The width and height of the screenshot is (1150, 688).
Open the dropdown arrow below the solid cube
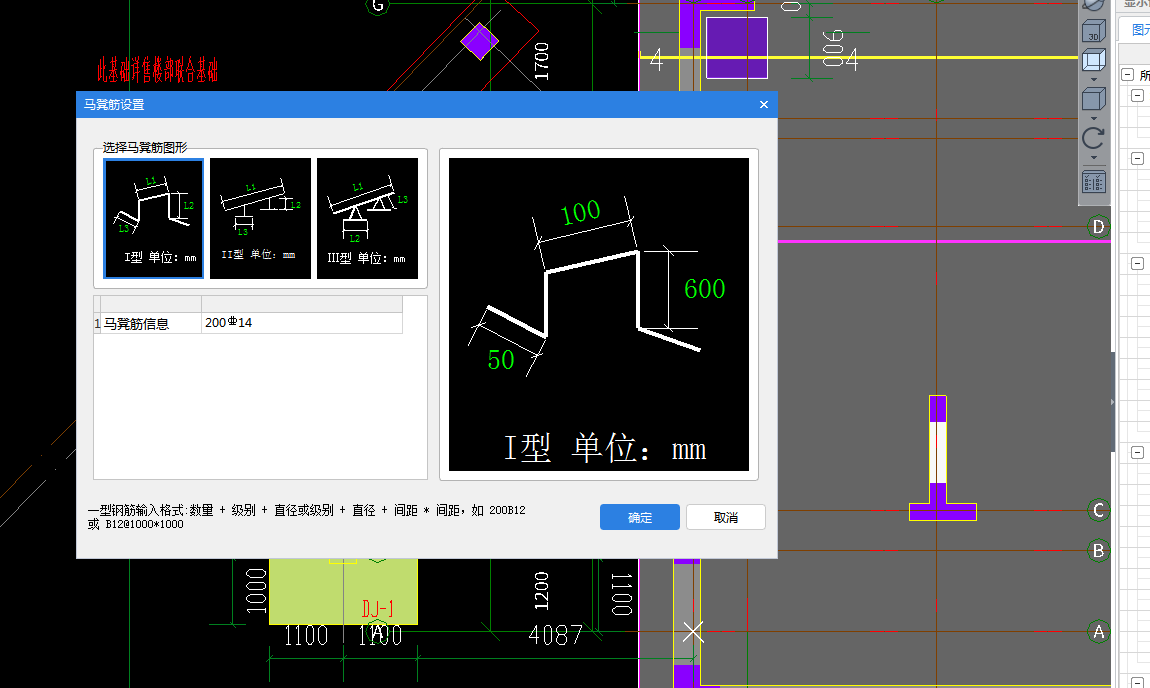point(1094,118)
